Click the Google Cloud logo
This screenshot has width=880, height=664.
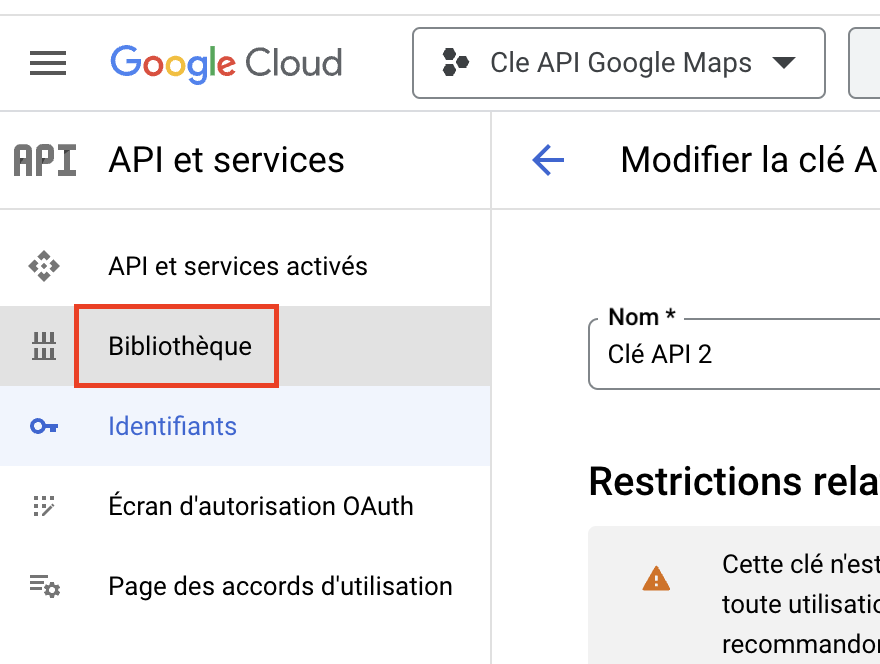tap(226, 64)
